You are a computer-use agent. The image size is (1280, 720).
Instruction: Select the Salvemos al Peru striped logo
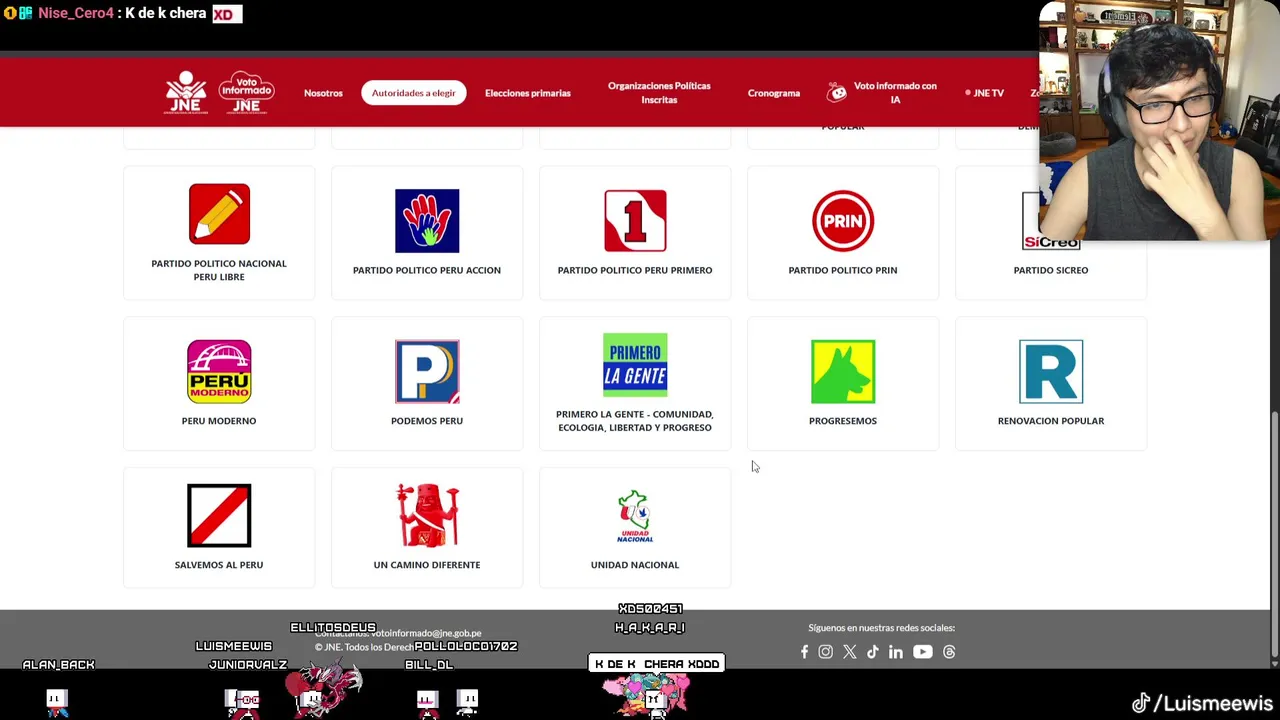(x=219, y=515)
